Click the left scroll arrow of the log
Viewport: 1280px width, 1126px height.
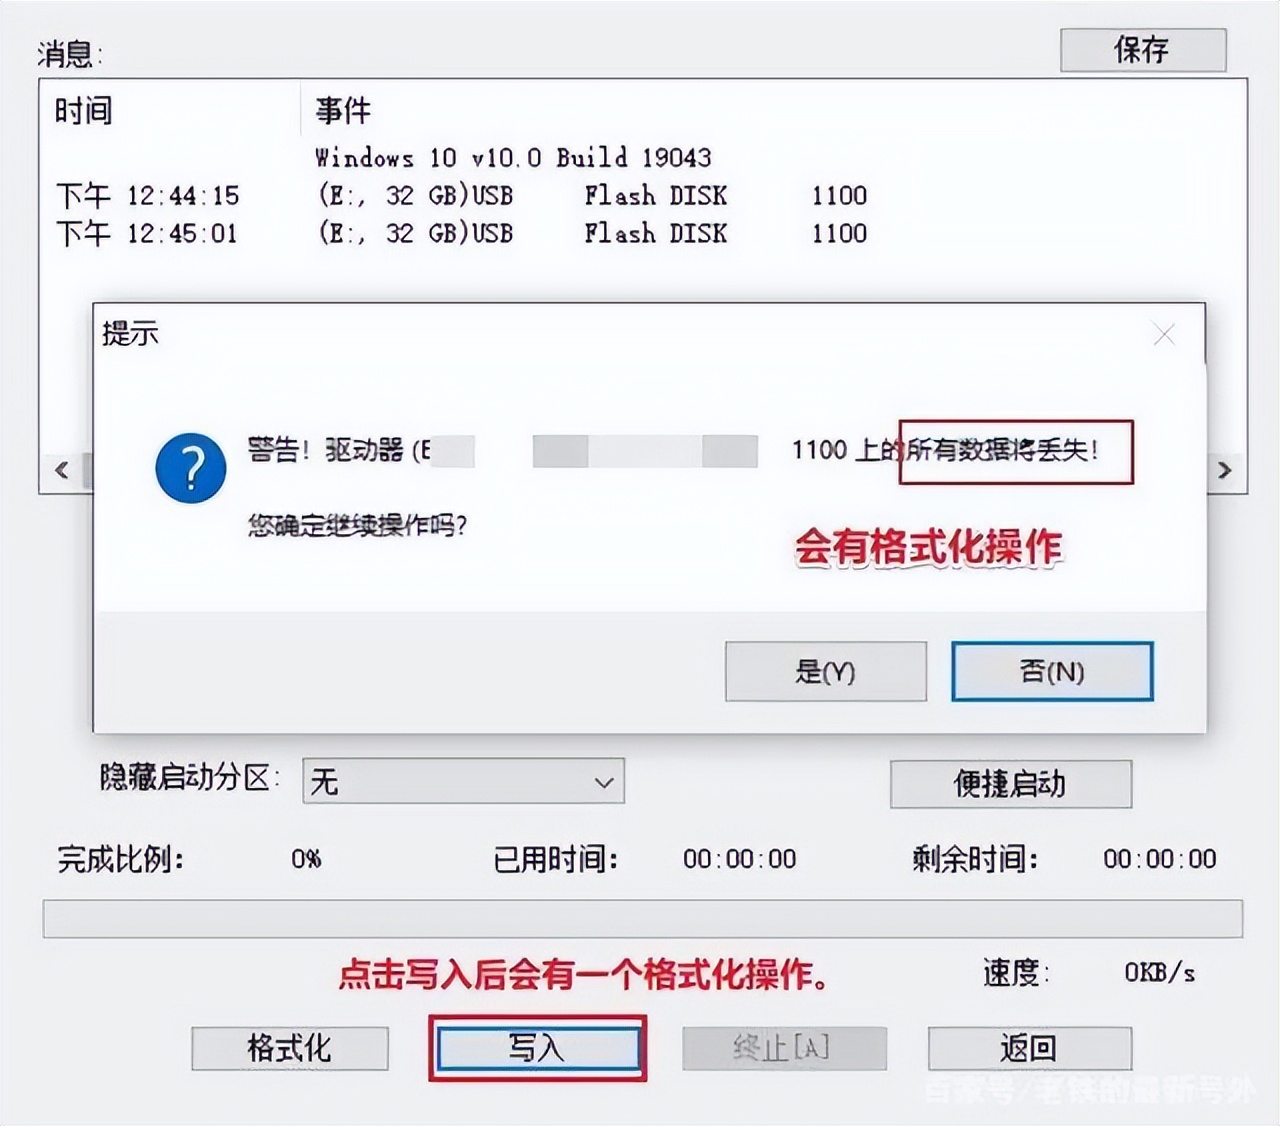click(x=62, y=470)
